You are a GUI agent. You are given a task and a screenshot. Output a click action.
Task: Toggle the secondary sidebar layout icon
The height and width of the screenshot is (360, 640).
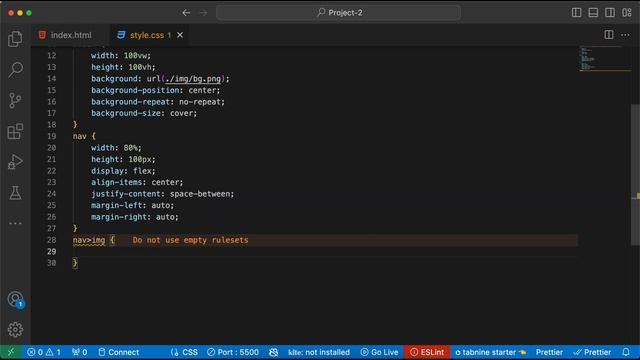tap(610, 13)
